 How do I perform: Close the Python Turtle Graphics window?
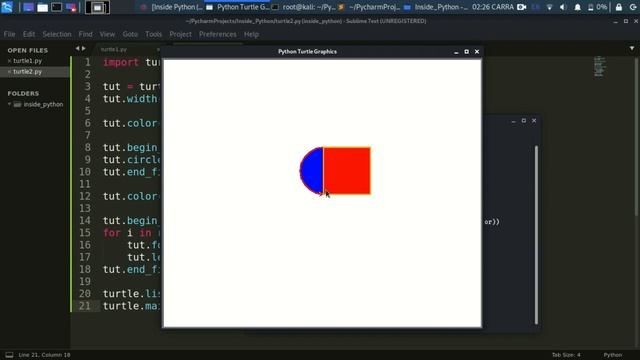[x=477, y=52]
